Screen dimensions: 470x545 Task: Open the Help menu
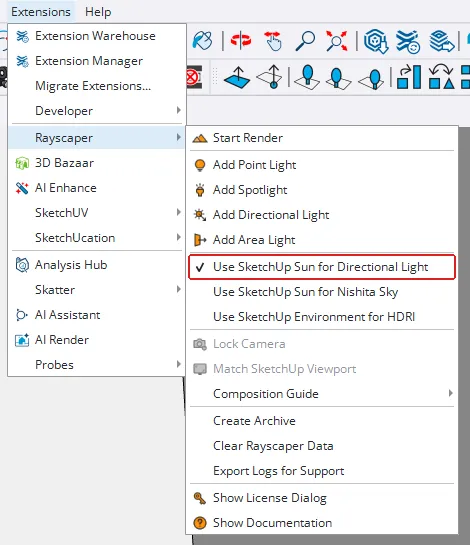pos(98,12)
